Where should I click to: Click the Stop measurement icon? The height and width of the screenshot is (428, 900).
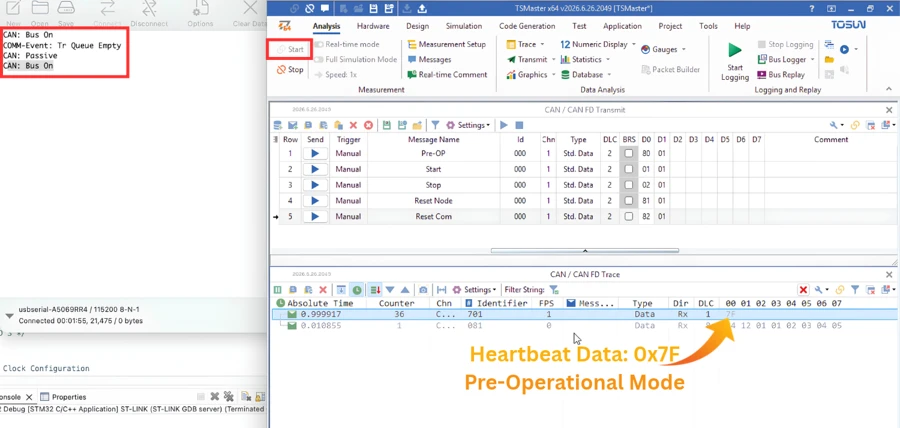point(281,70)
